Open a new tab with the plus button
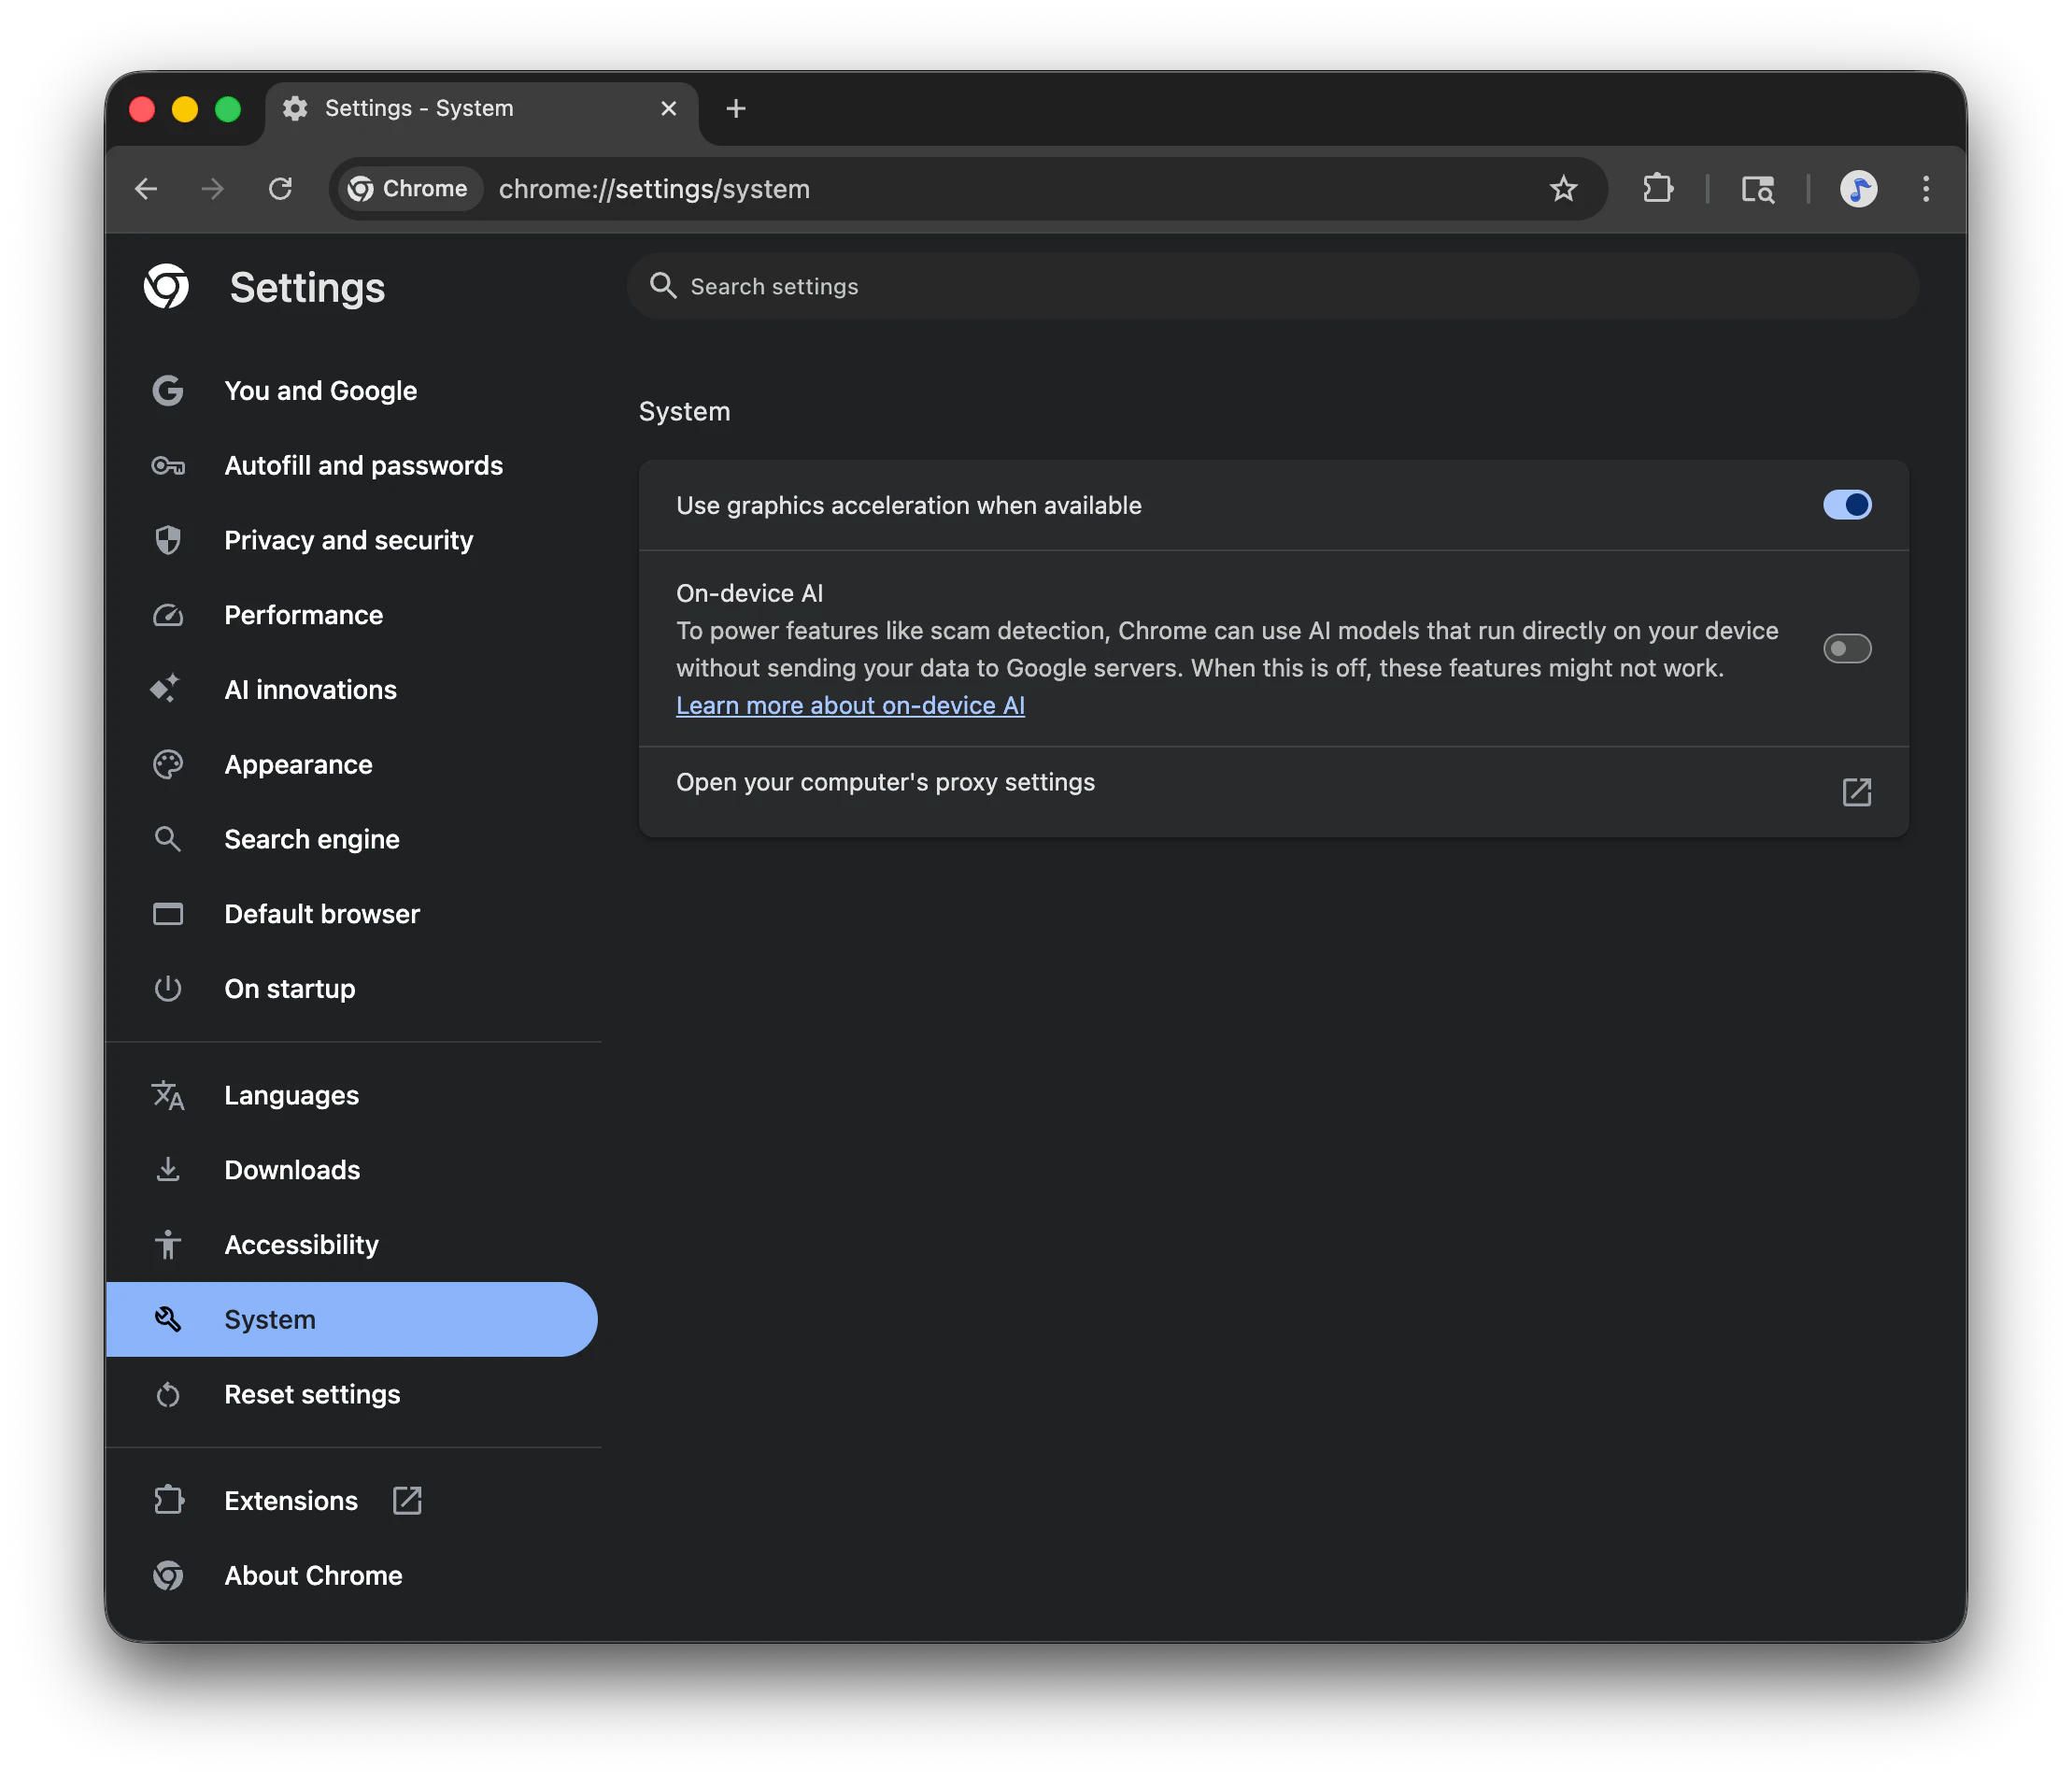Viewport: 2072px width, 1781px height. 736,108
